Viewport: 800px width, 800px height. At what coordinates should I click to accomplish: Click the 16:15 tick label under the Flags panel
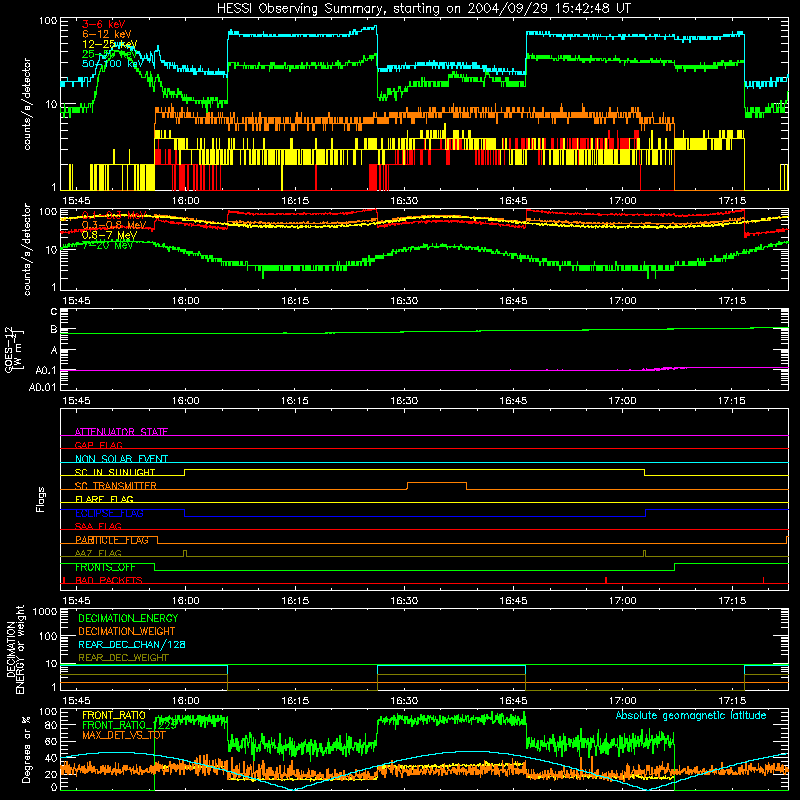point(295,601)
